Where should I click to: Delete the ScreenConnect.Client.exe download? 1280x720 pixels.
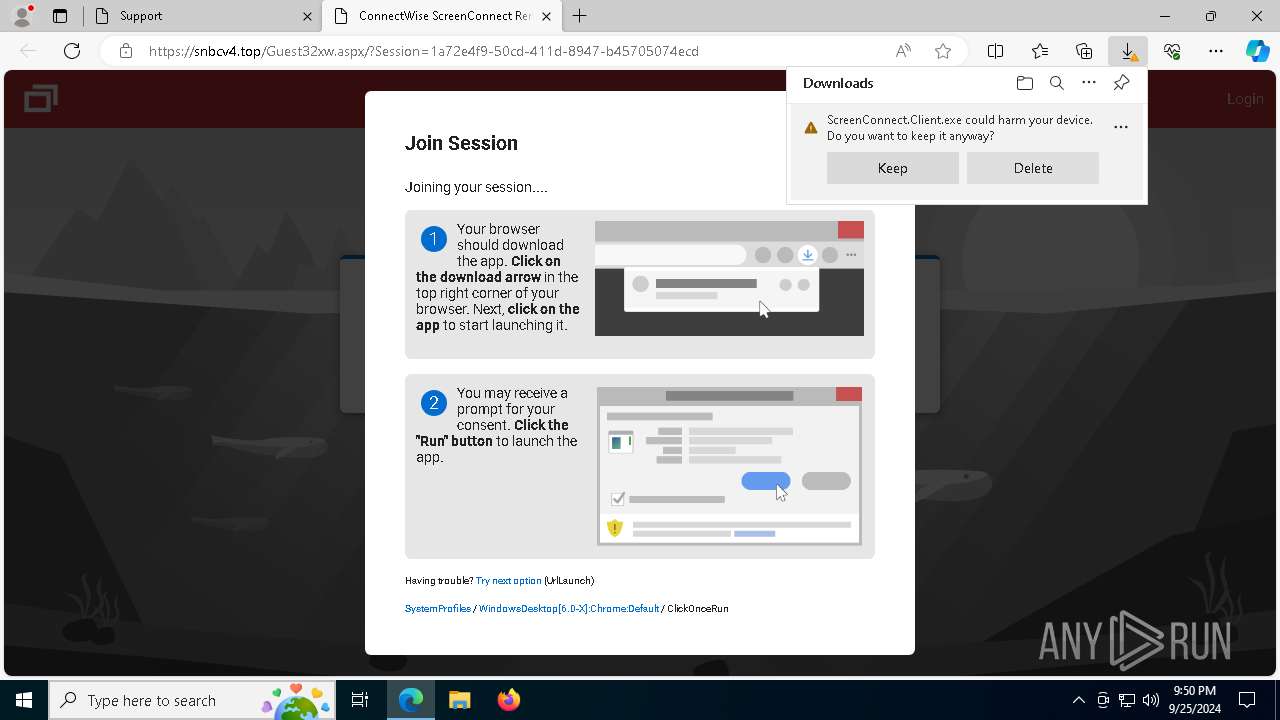[1033, 168]
